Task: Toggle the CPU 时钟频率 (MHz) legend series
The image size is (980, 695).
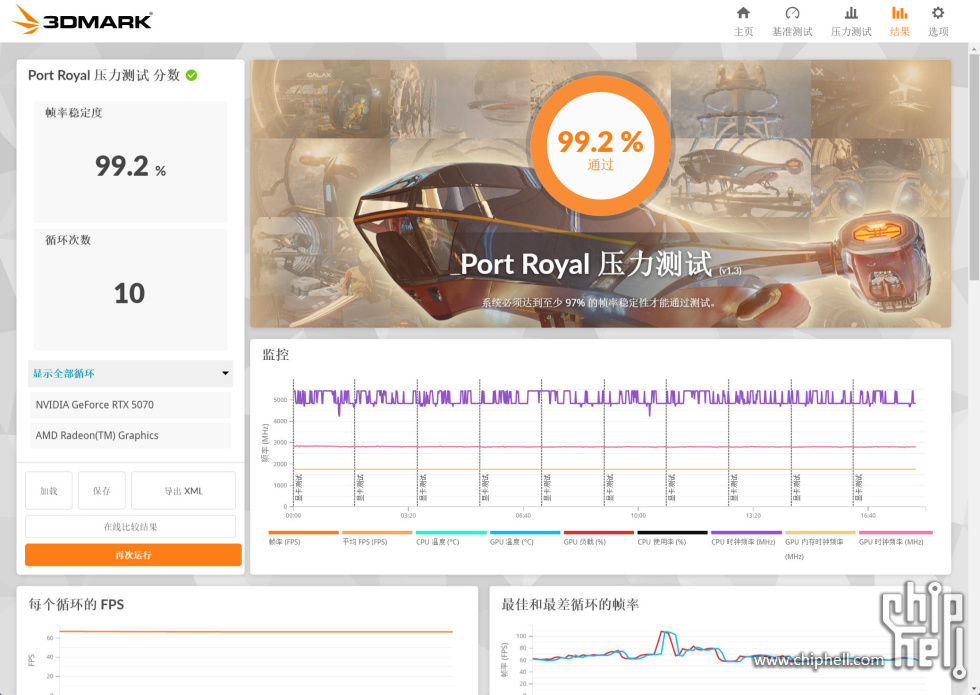Action: pos(743,541)
